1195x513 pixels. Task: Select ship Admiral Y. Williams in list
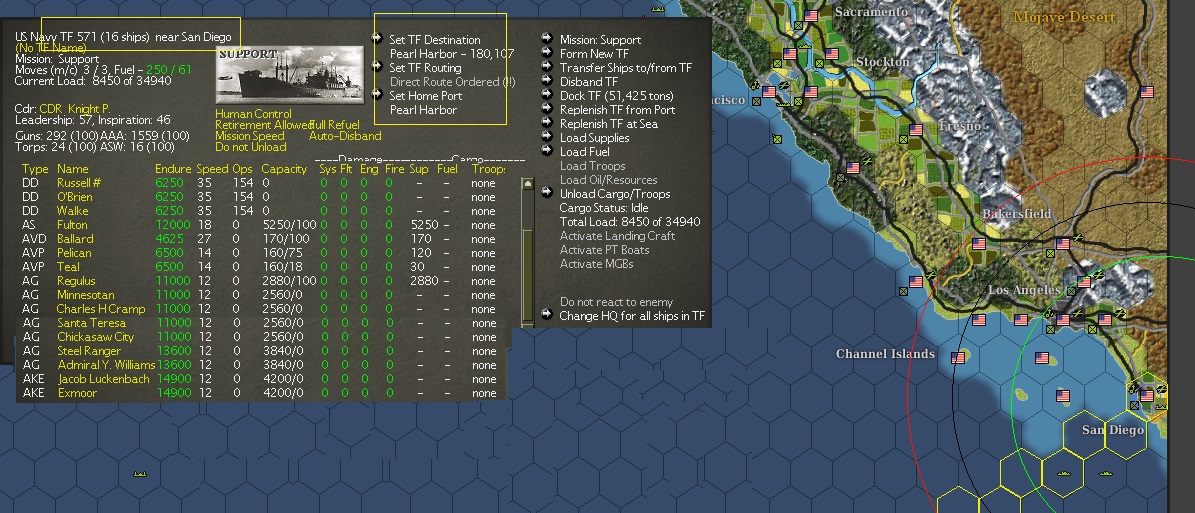click(106, 364)
